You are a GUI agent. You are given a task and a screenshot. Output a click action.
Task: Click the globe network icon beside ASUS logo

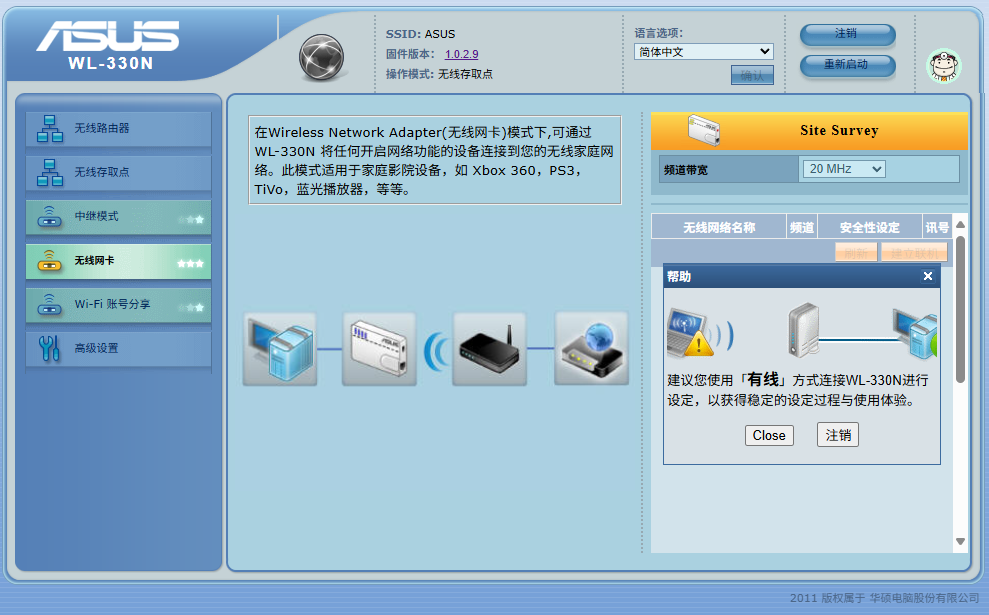pos(321,57)
